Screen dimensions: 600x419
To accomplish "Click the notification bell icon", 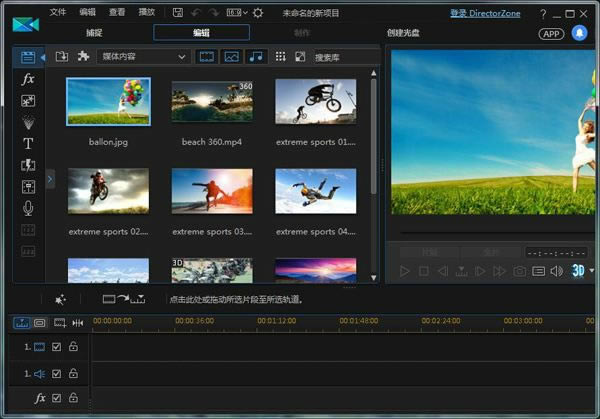I will pyautogui.click(x=579, y=33).
